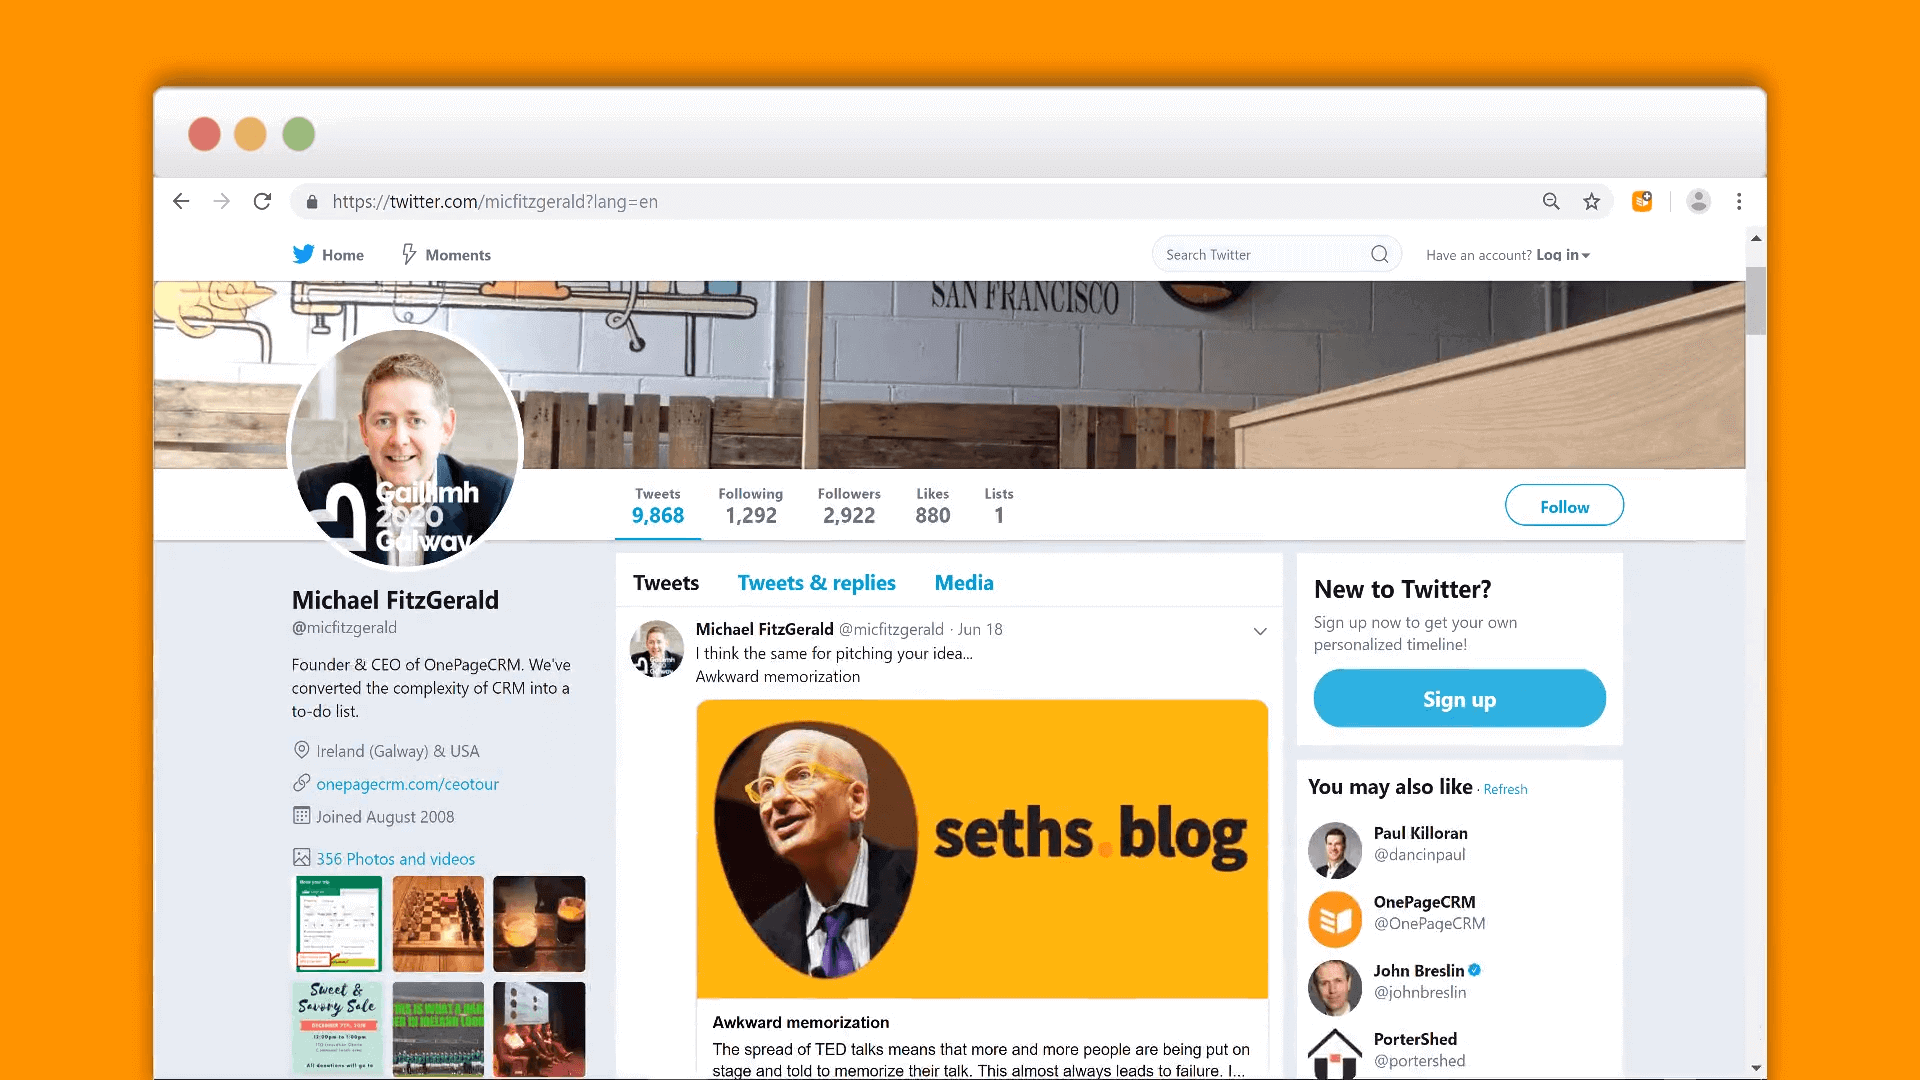This screenshot has height=1080, width=1920.
Task: Click the bookmark/star icon in address bar
Action: [x=1593, y=200]
